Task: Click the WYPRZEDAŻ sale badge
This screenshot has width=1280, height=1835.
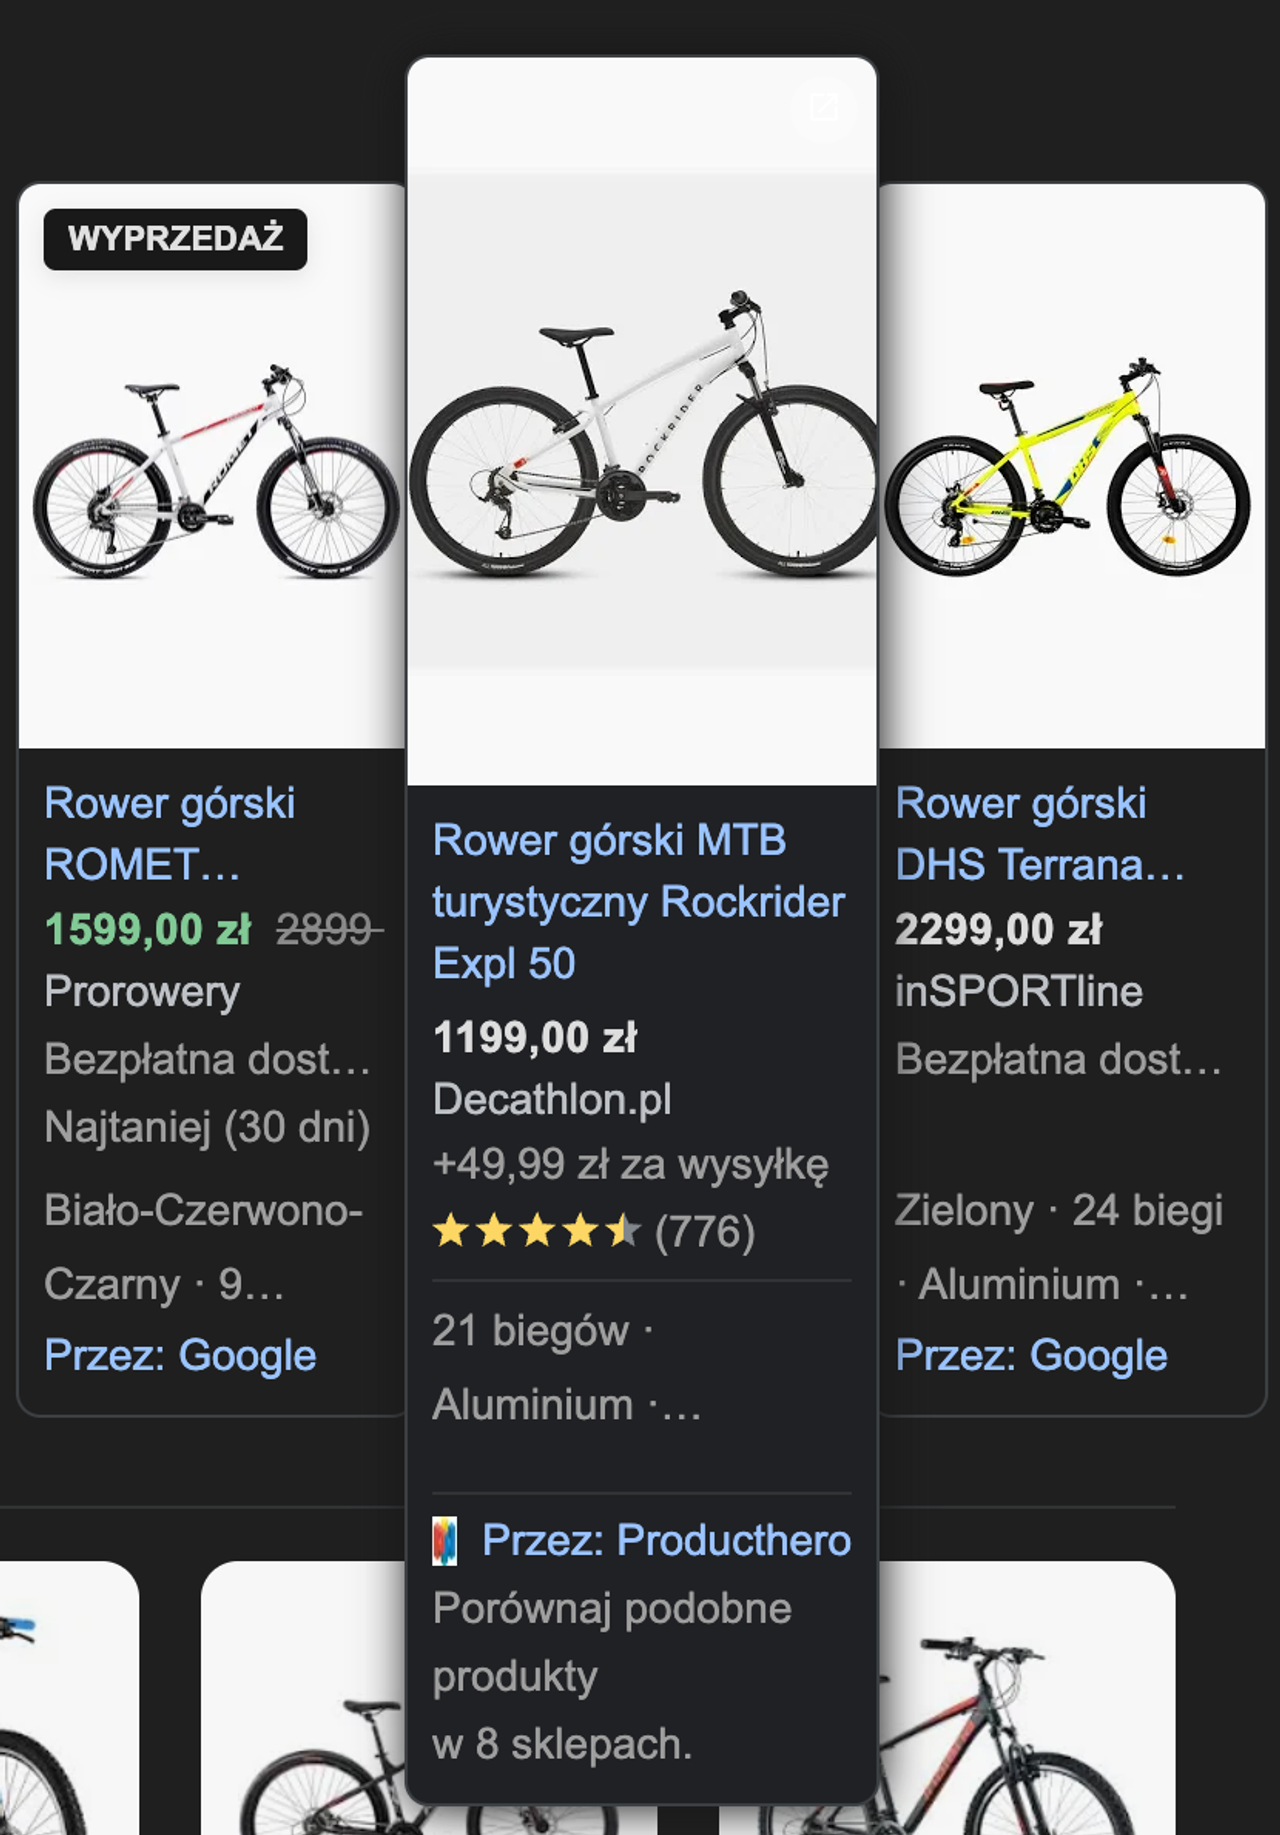Action: tap(176, 237)
